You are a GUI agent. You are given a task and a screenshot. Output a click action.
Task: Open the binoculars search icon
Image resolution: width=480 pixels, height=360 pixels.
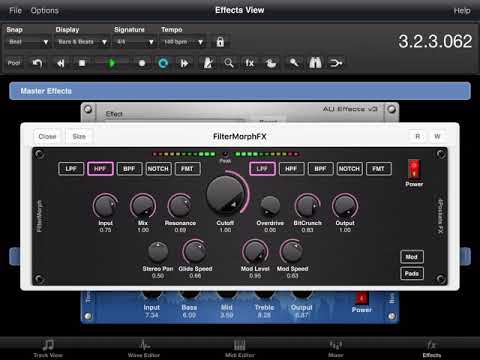point(315,63)
